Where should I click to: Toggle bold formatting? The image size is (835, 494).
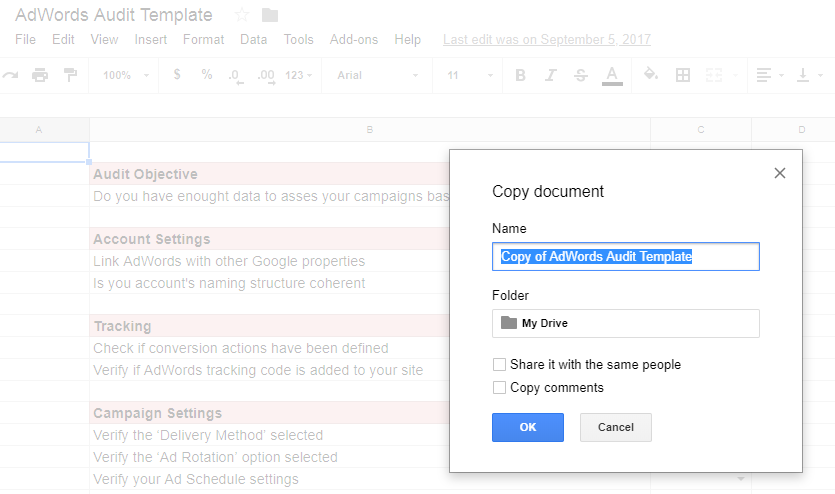(520, 75)
